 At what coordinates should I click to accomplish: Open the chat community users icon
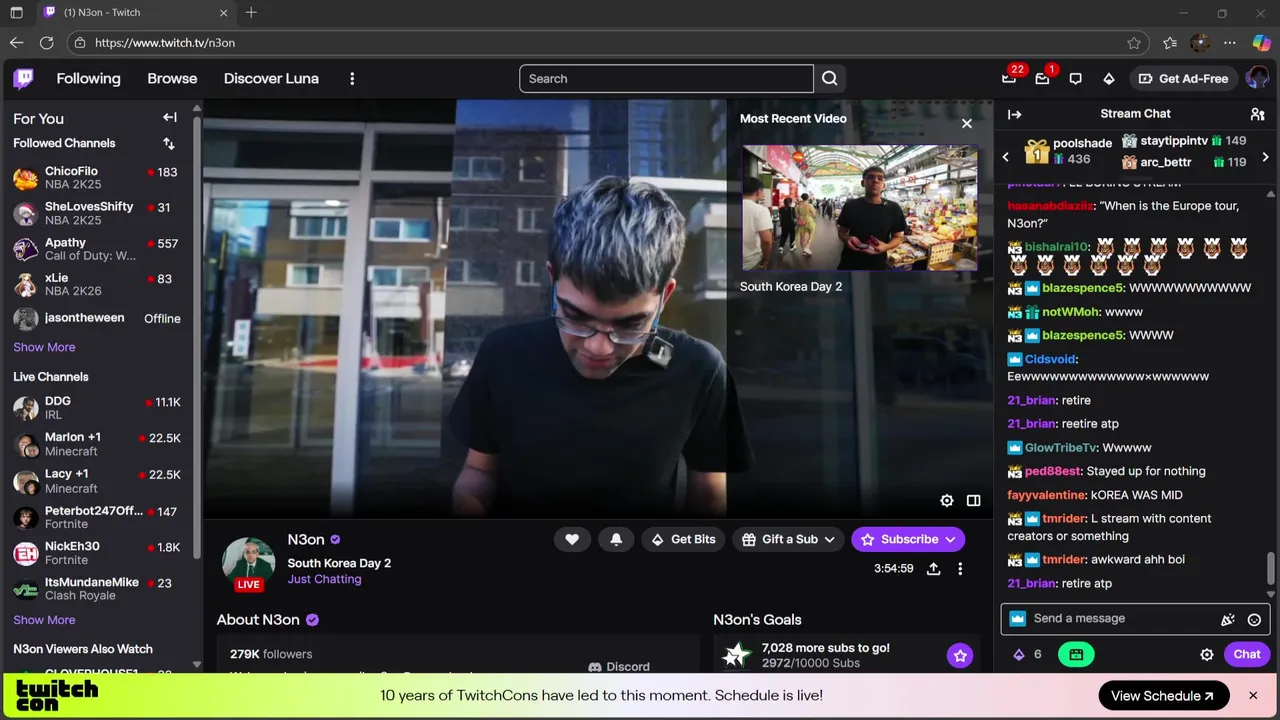click(x=1257, y=114)
